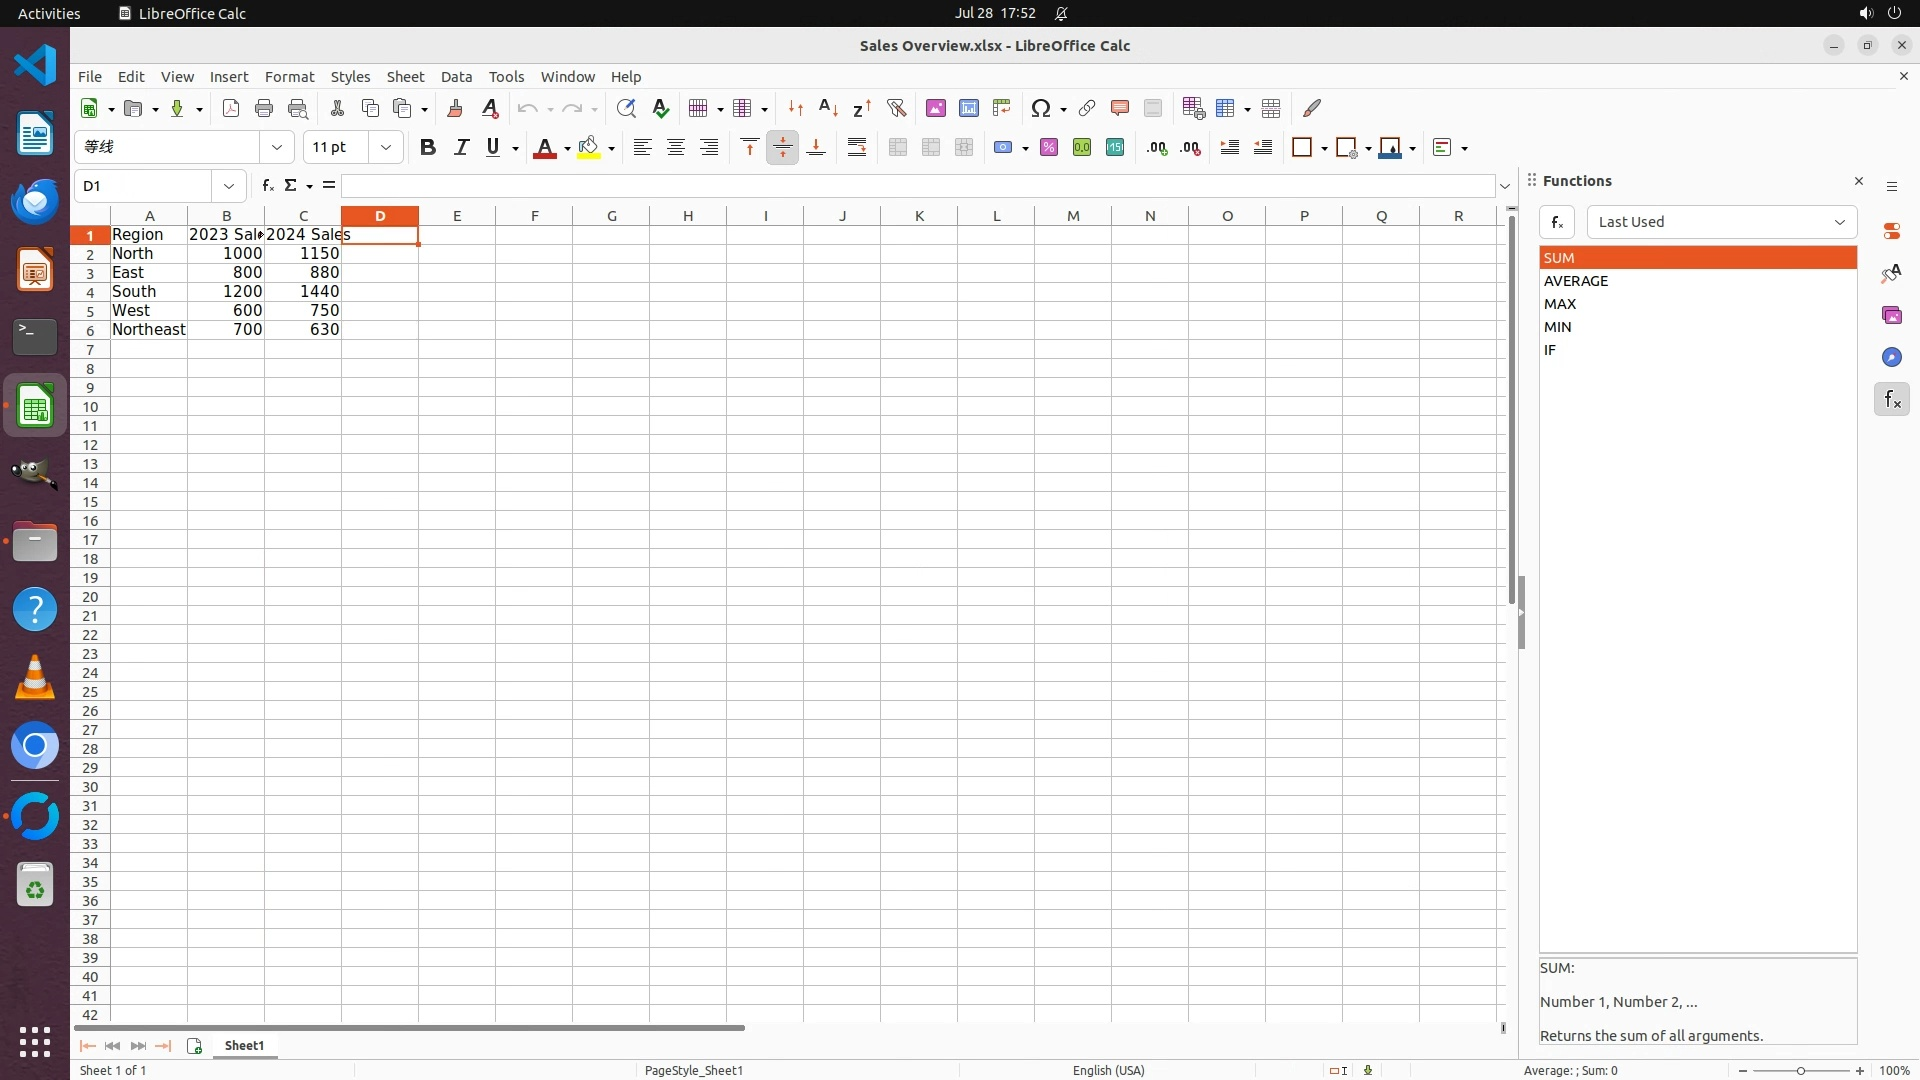Click Format as Currency icon
Screen dimensions: 1920x1080
[1003, 148]
